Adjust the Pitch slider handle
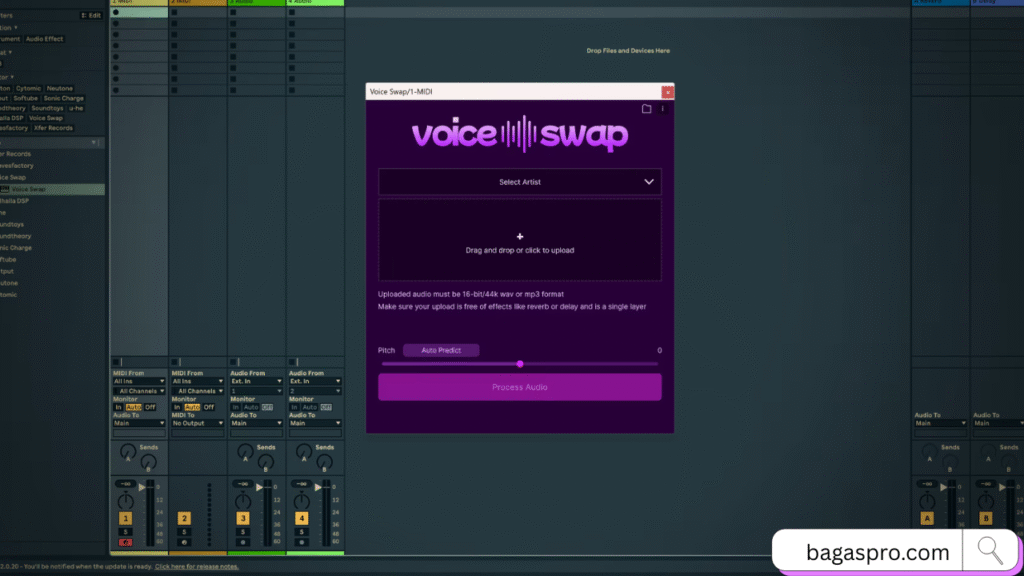 519,364
